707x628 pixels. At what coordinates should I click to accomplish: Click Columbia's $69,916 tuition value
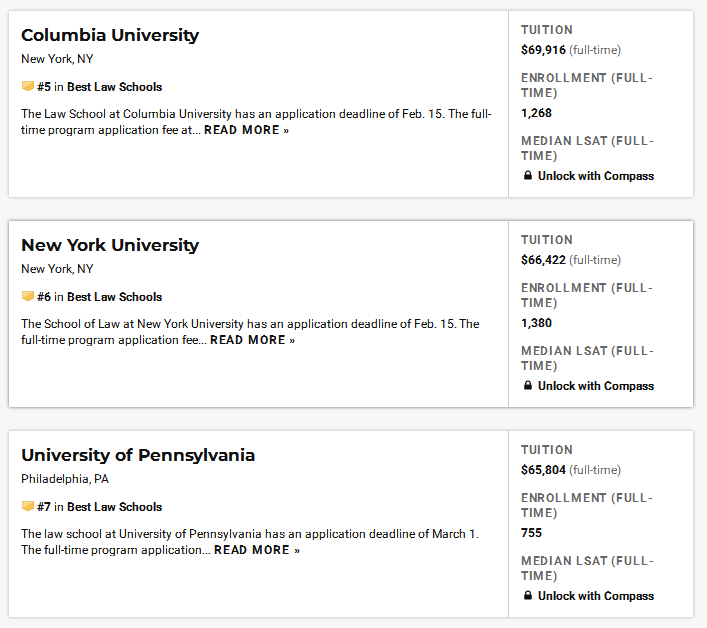543,50
